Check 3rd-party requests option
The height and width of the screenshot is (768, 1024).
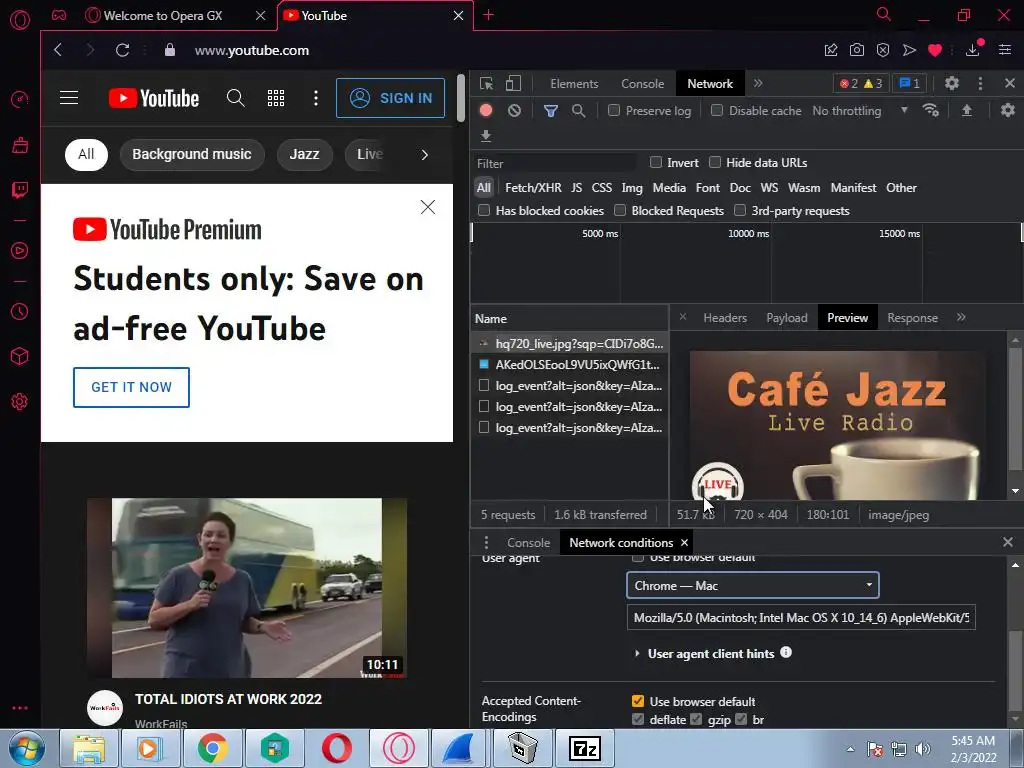point(740,210)
